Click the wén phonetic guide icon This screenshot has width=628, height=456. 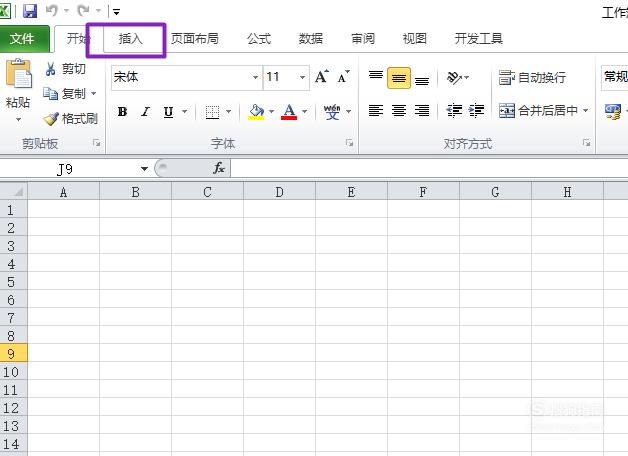(332, 112)
